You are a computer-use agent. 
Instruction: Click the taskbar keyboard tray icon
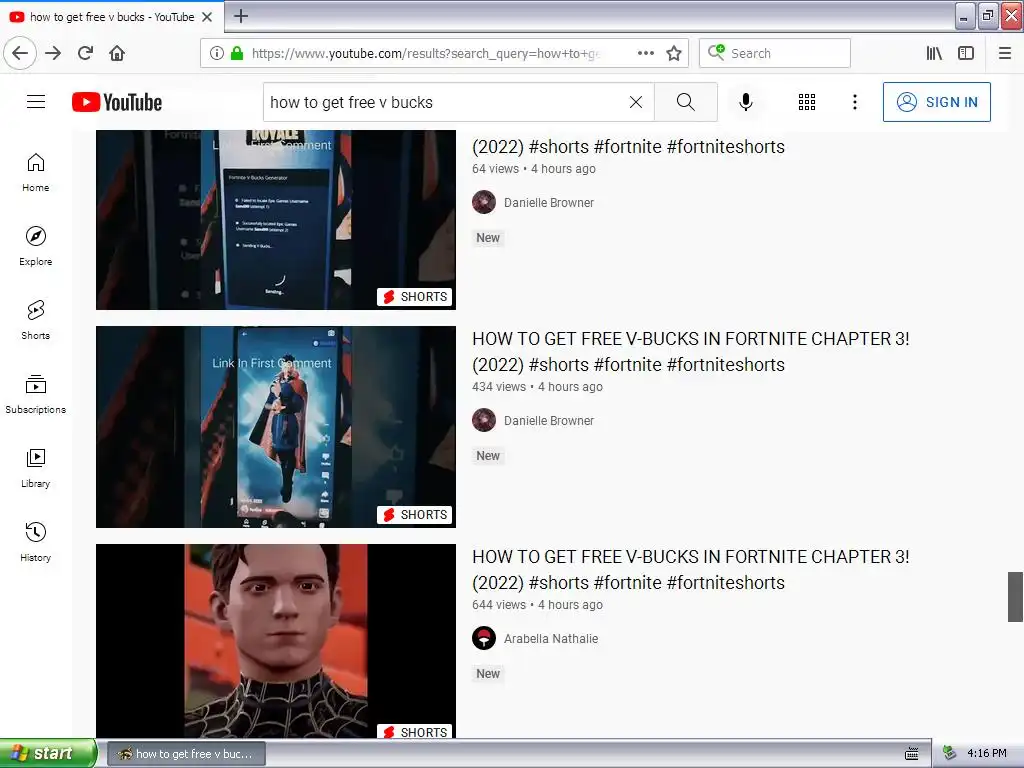(x=912, y=754)
